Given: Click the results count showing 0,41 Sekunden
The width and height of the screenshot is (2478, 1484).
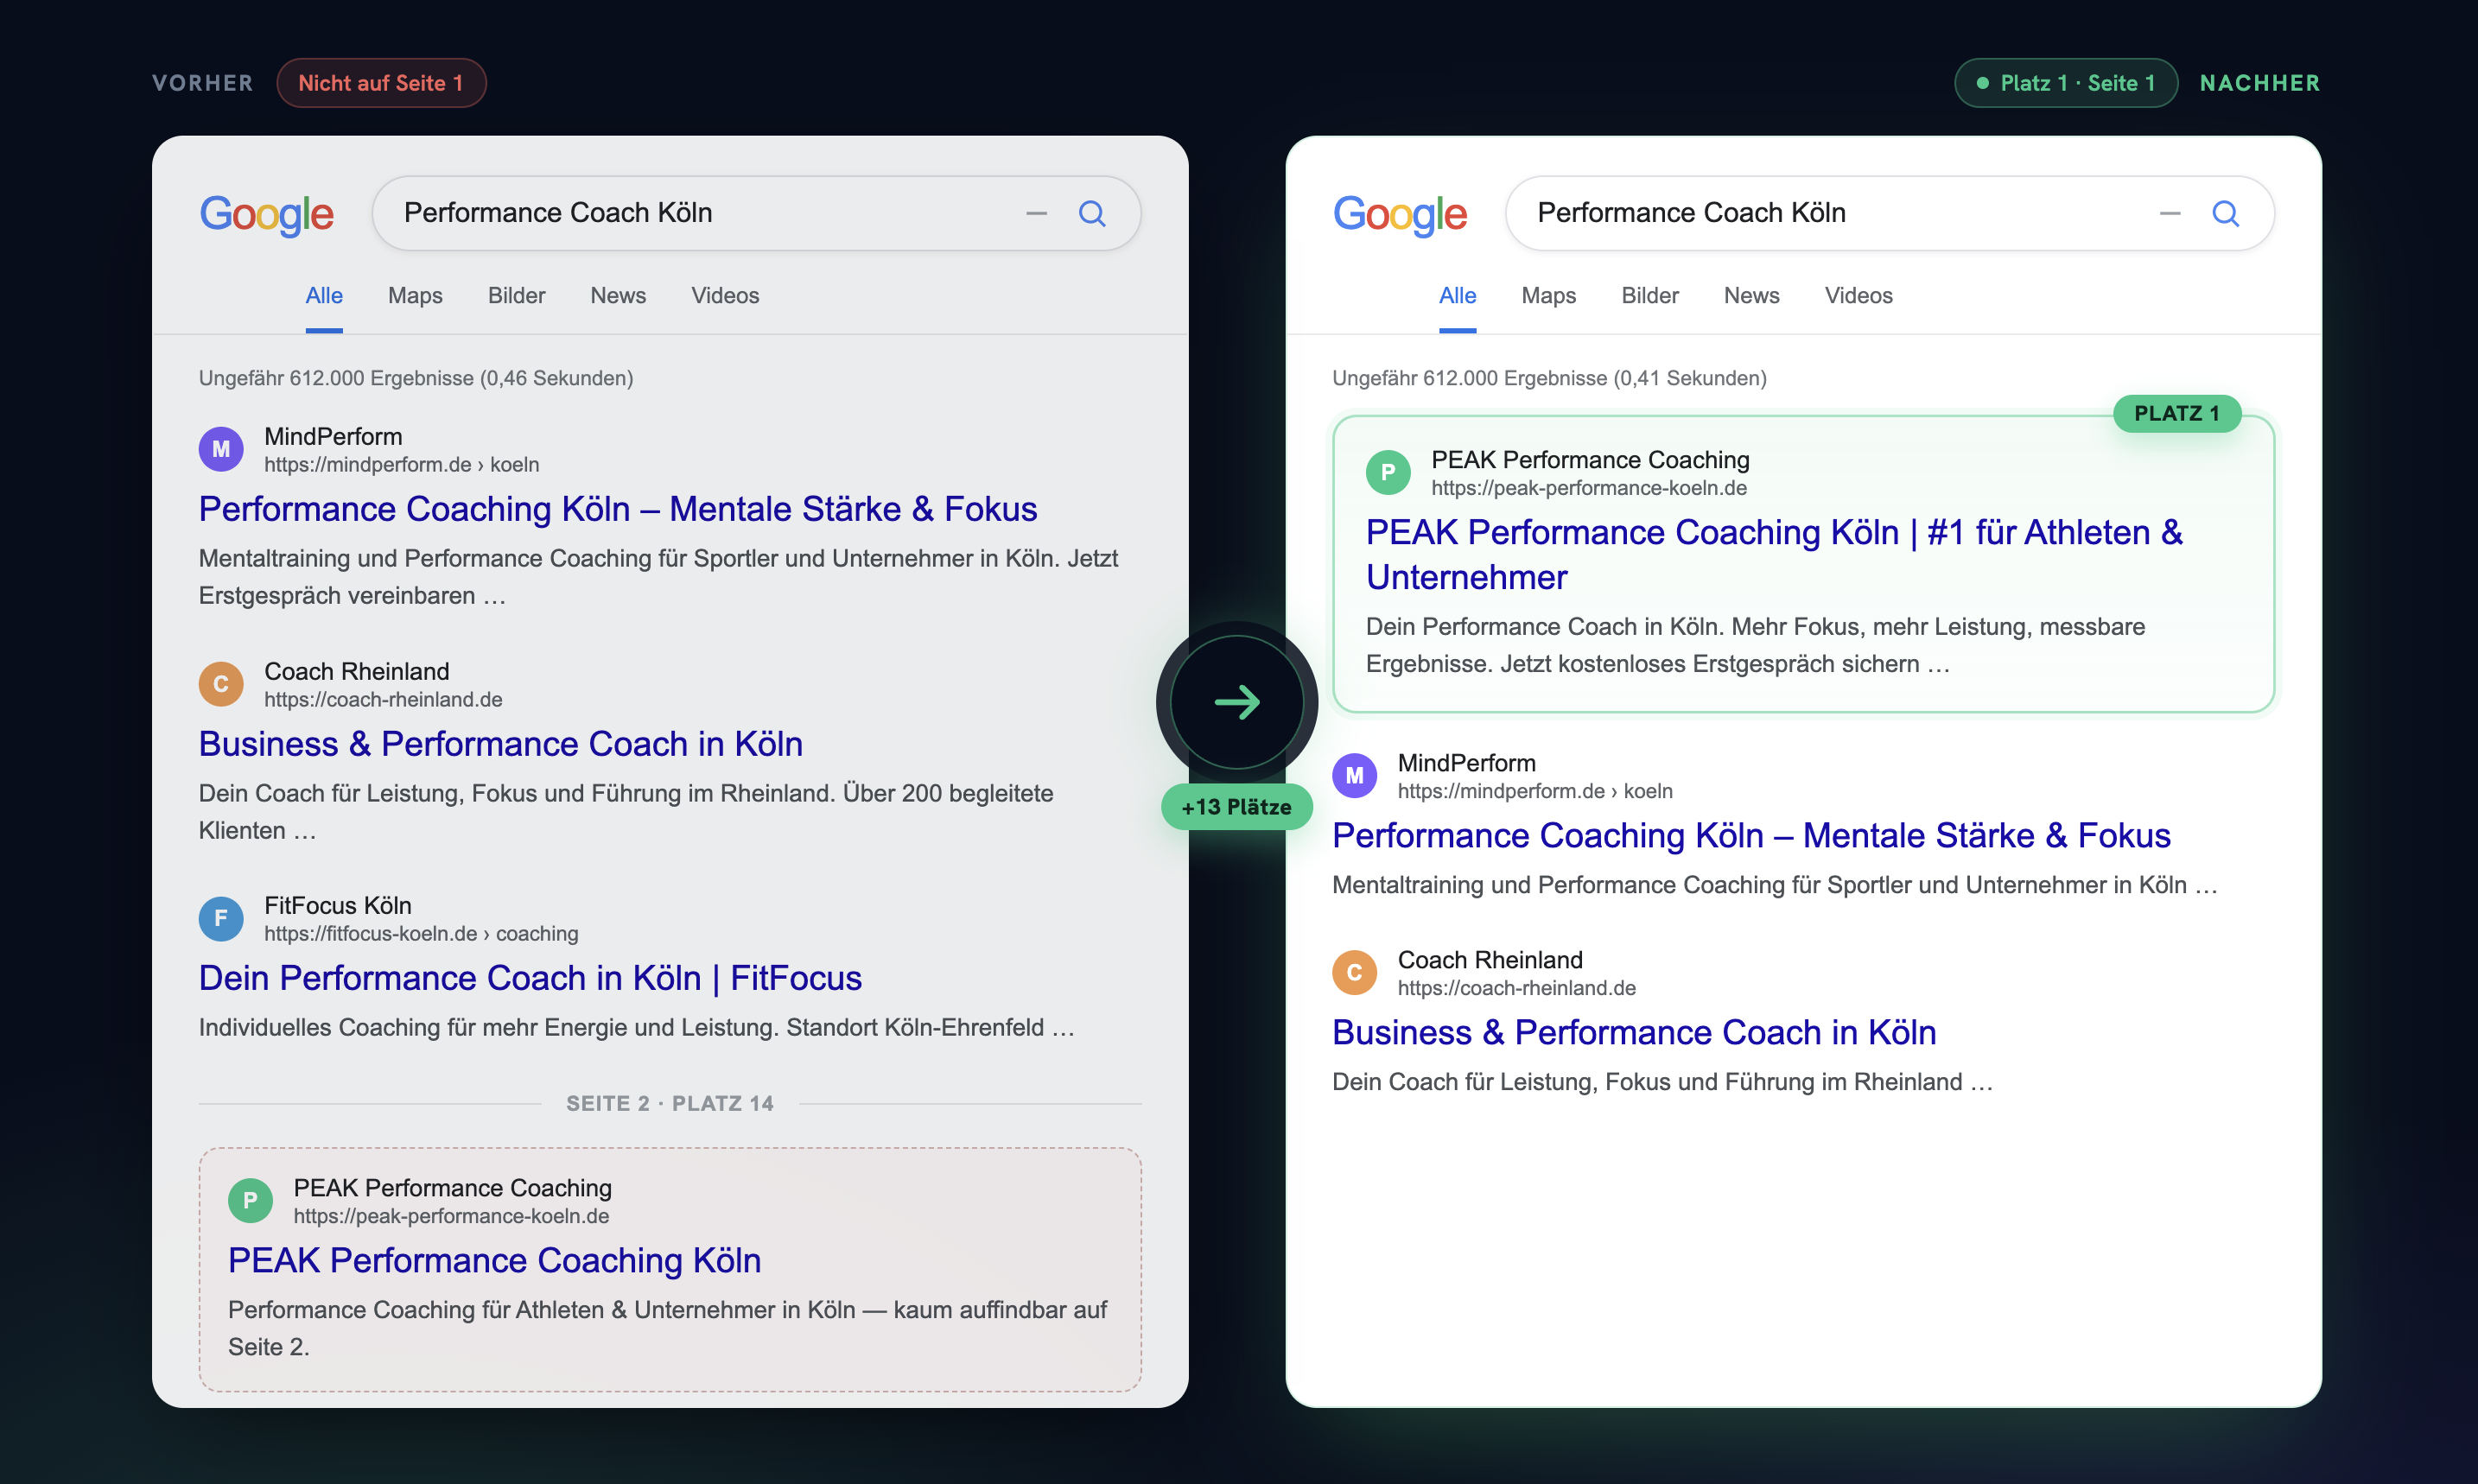Looking at the screenshot, I should point(1549,378).
